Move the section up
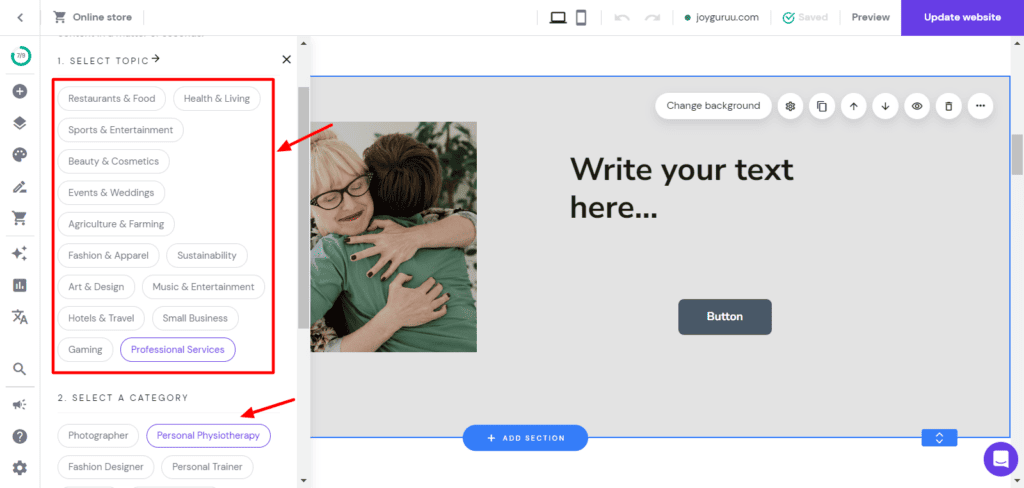 click(854, 106)
